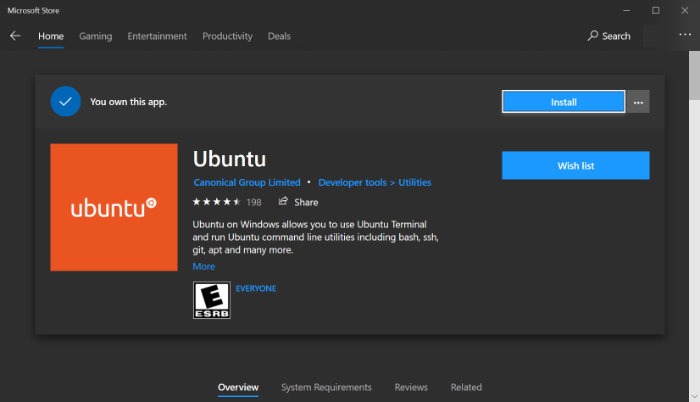The height and width of the screenshot is (402, 700).
Task: Switch to the Gaming tab
Action: coord(96,36)
